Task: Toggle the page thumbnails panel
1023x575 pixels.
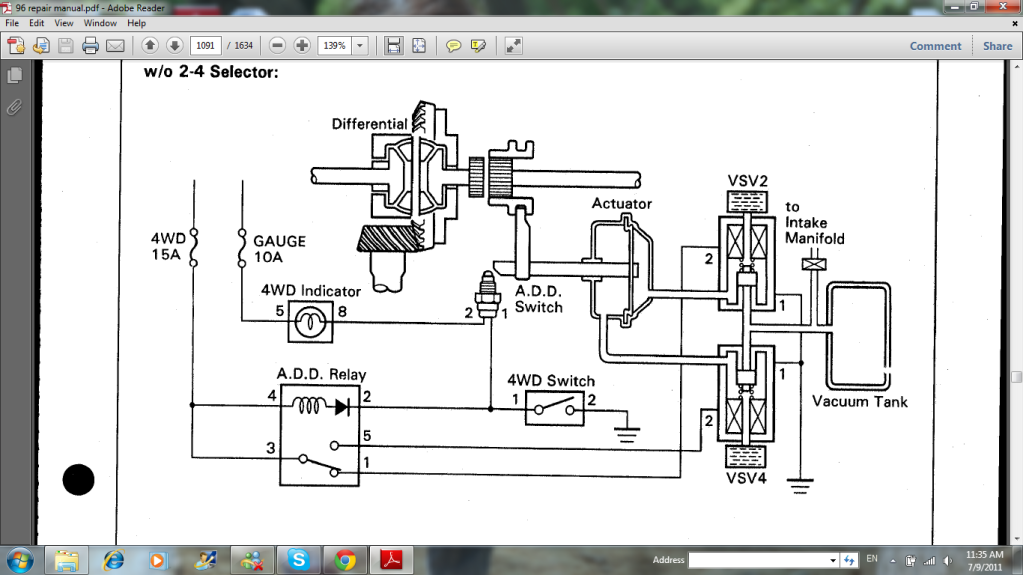Action: [14, 76]
